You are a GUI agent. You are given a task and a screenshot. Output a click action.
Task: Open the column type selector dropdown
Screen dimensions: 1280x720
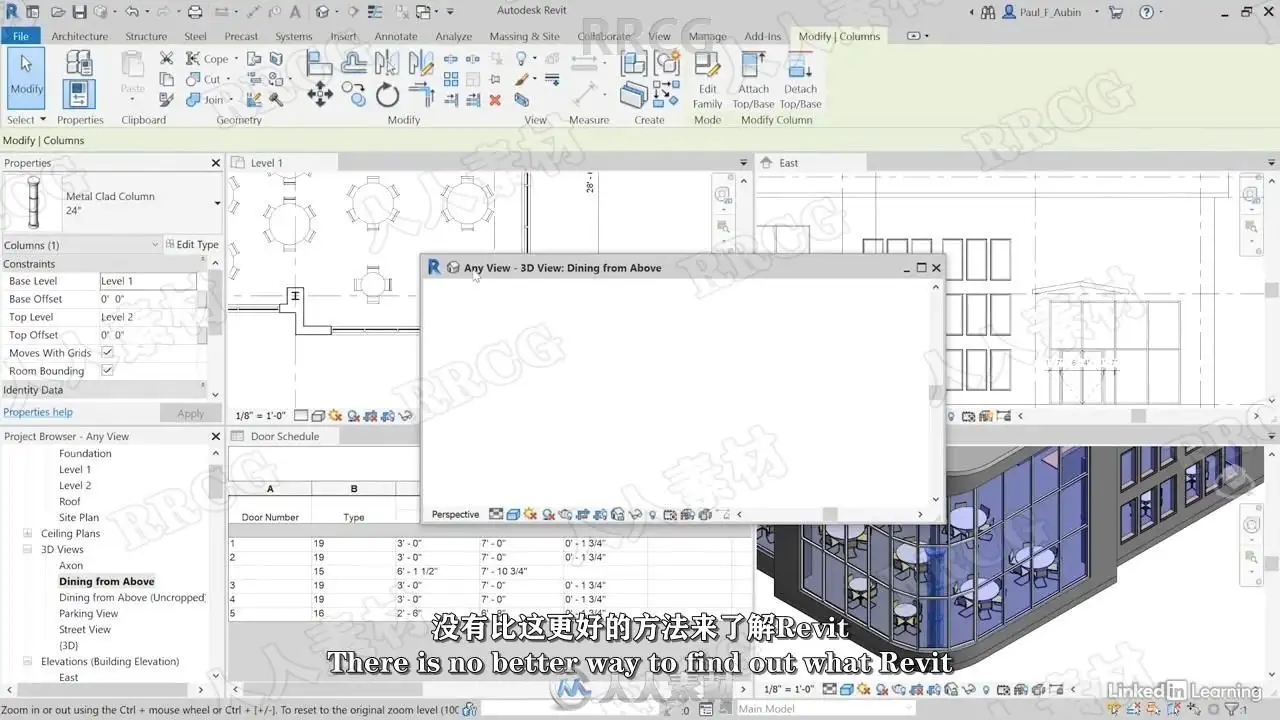[217, 203]
